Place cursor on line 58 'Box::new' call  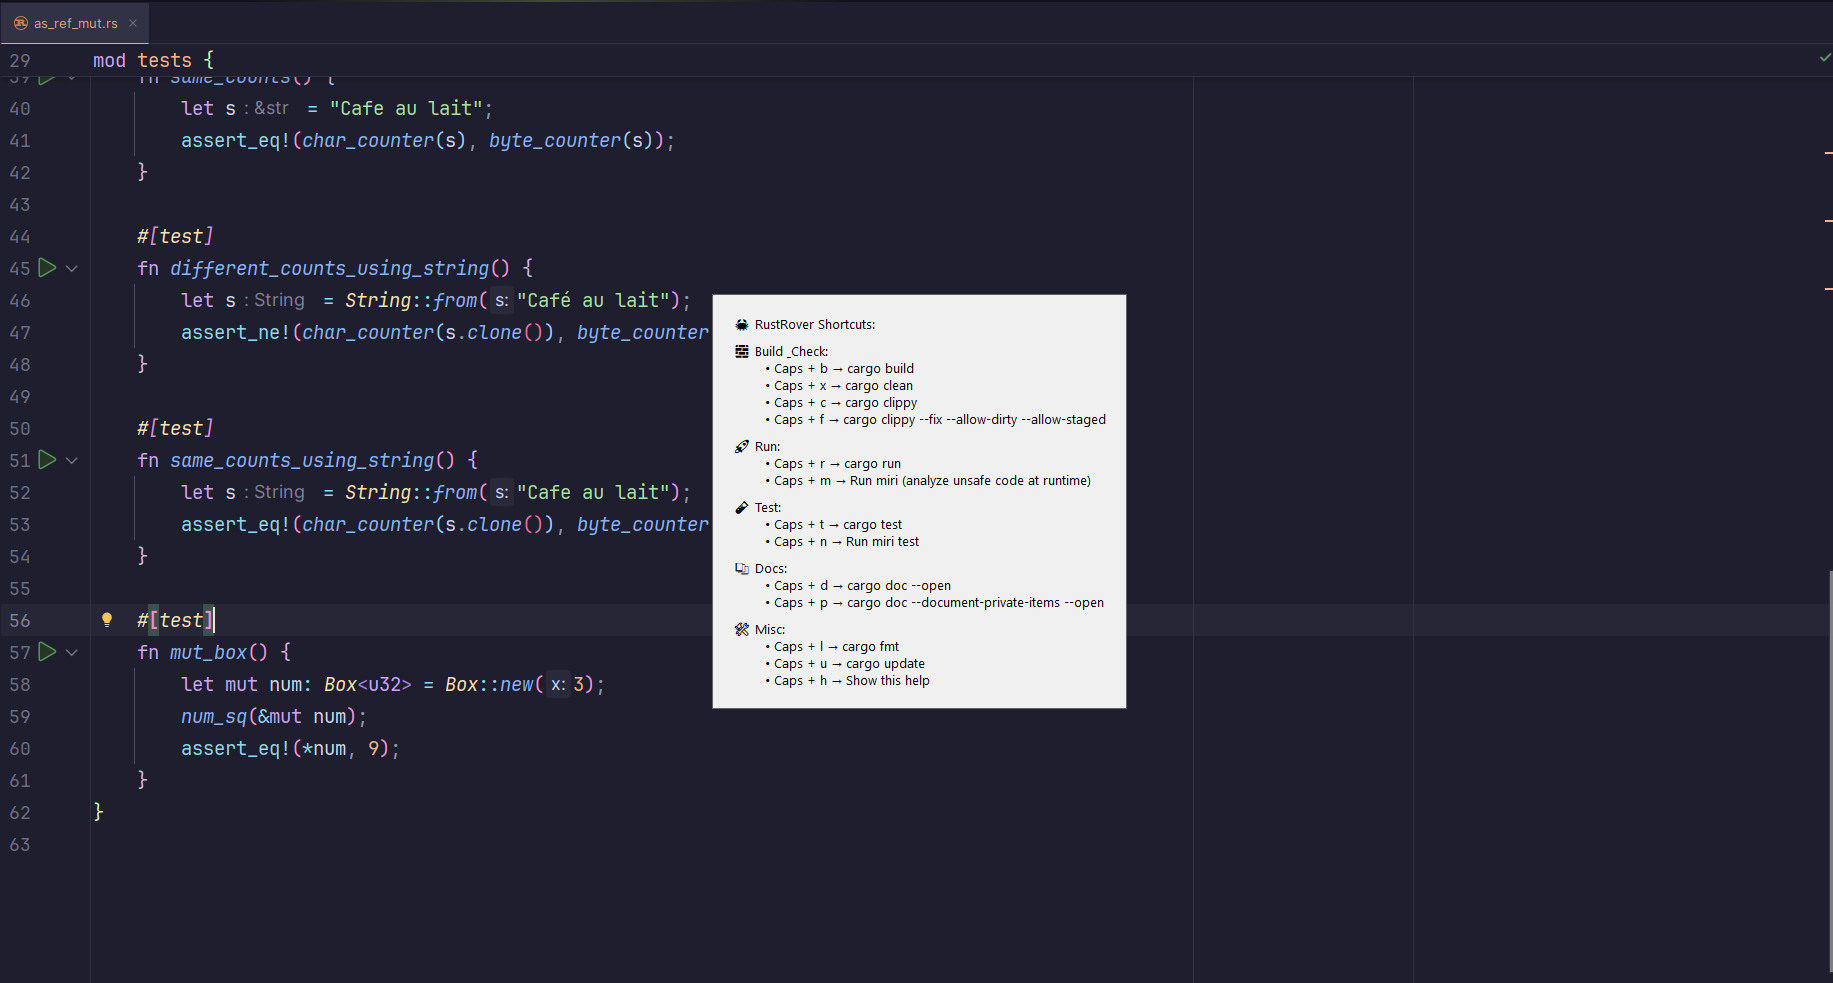pos(490,684)
